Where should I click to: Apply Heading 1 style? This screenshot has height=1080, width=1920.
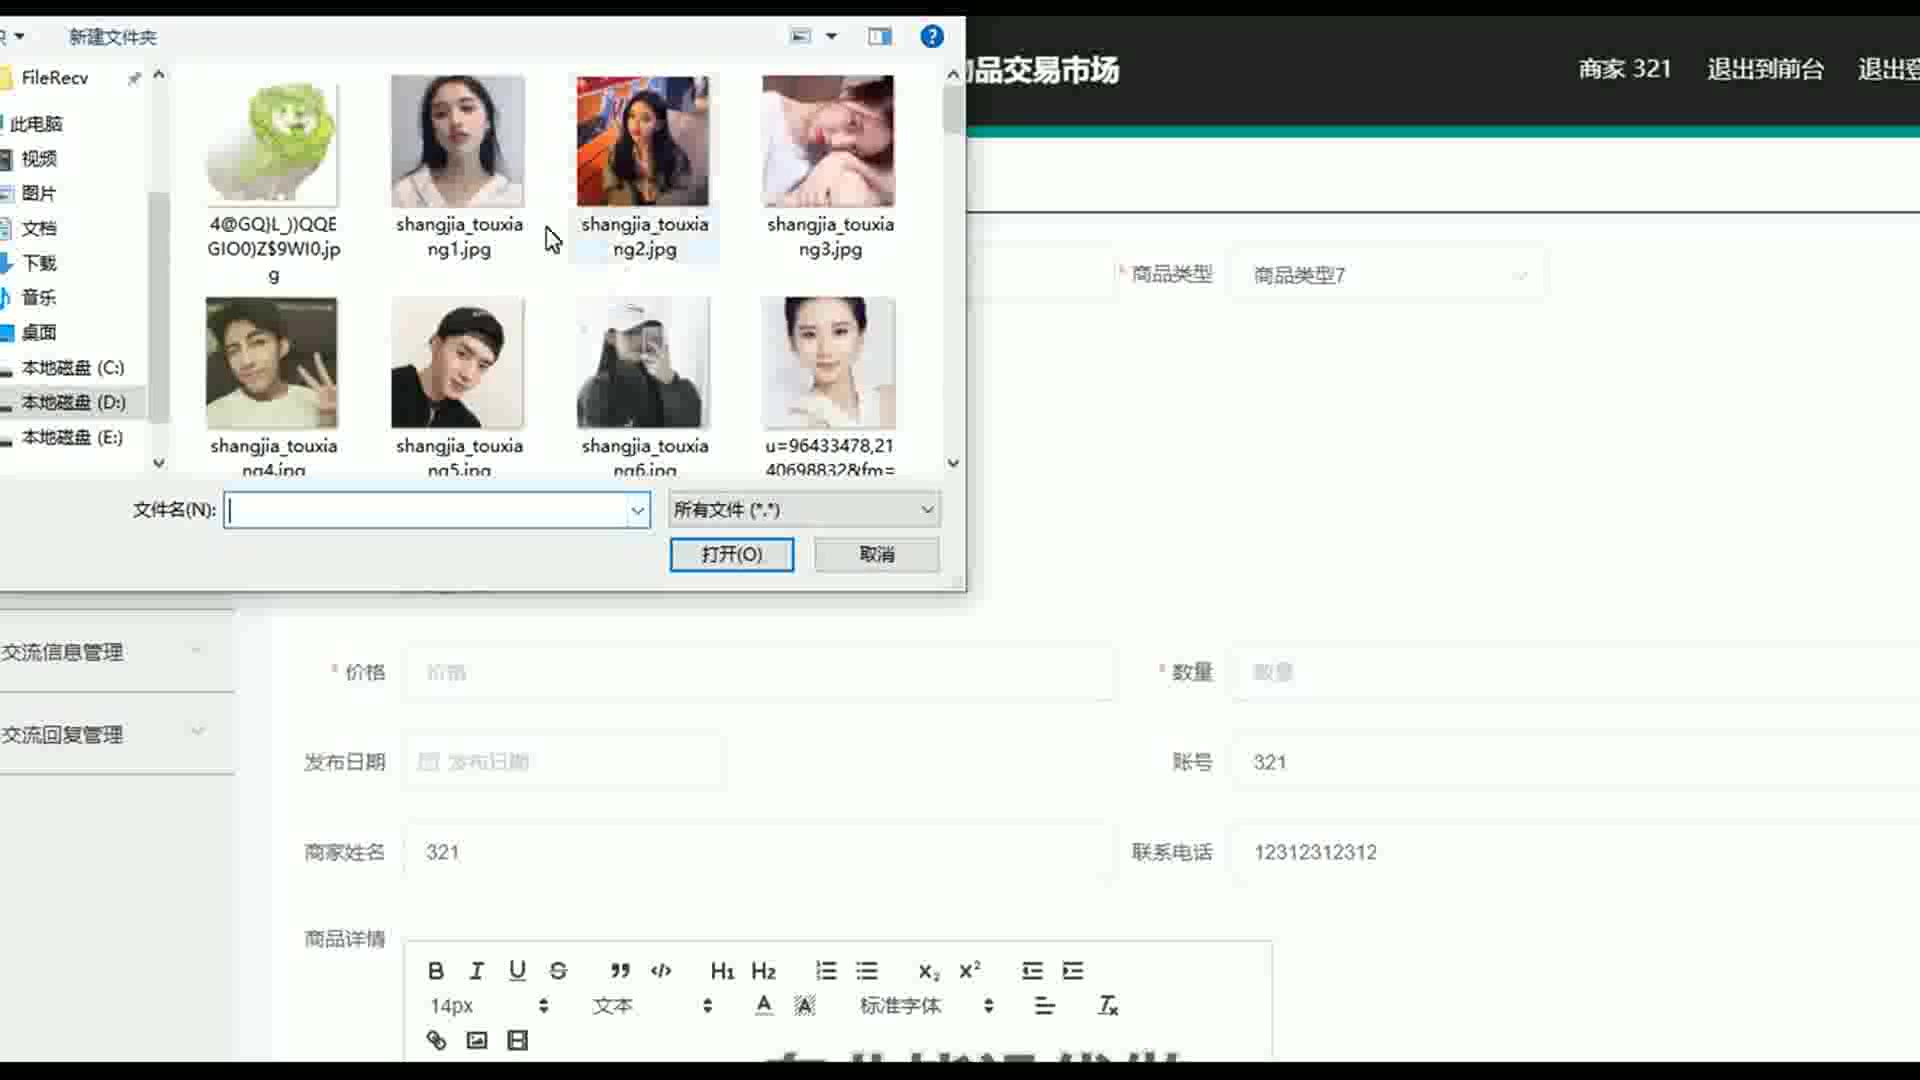click(x=722, y=970)
